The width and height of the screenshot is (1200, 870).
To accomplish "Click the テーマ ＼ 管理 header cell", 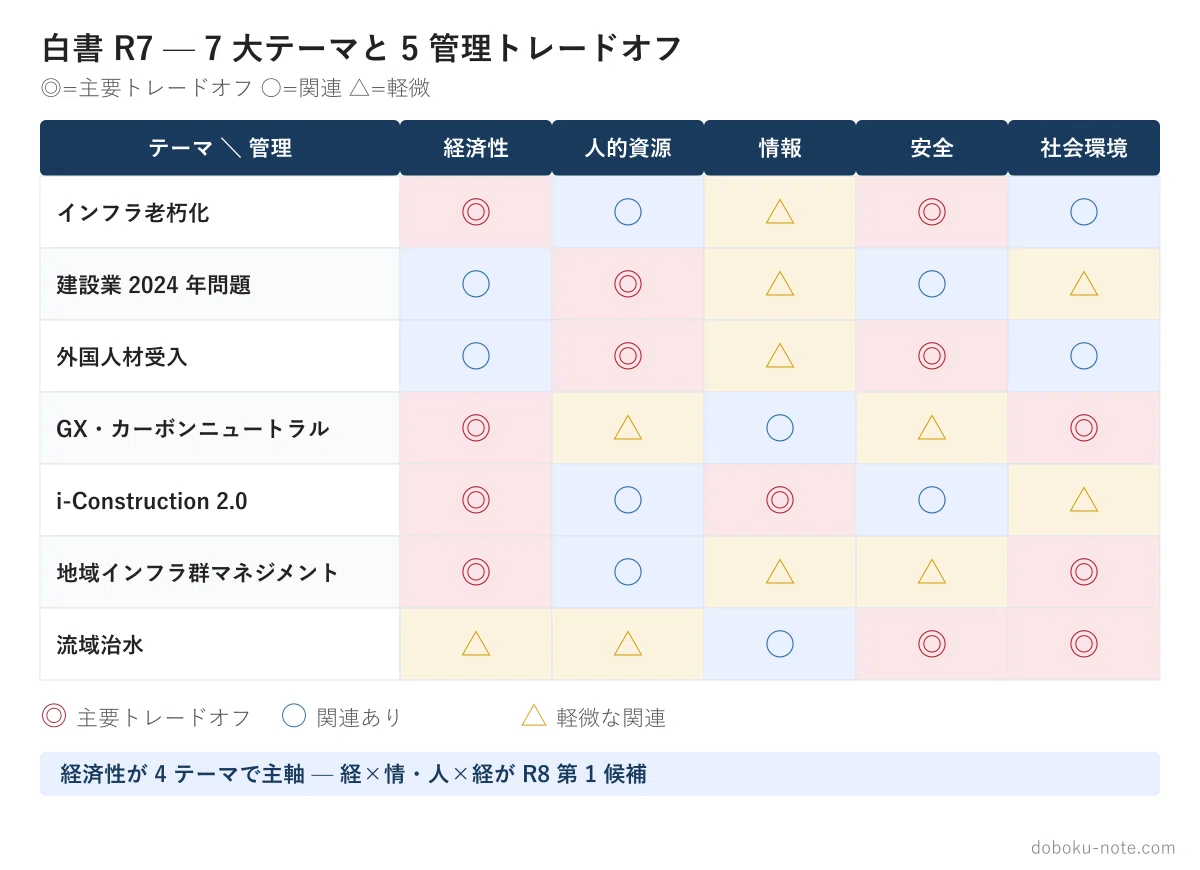I will [x=220, y=148].
